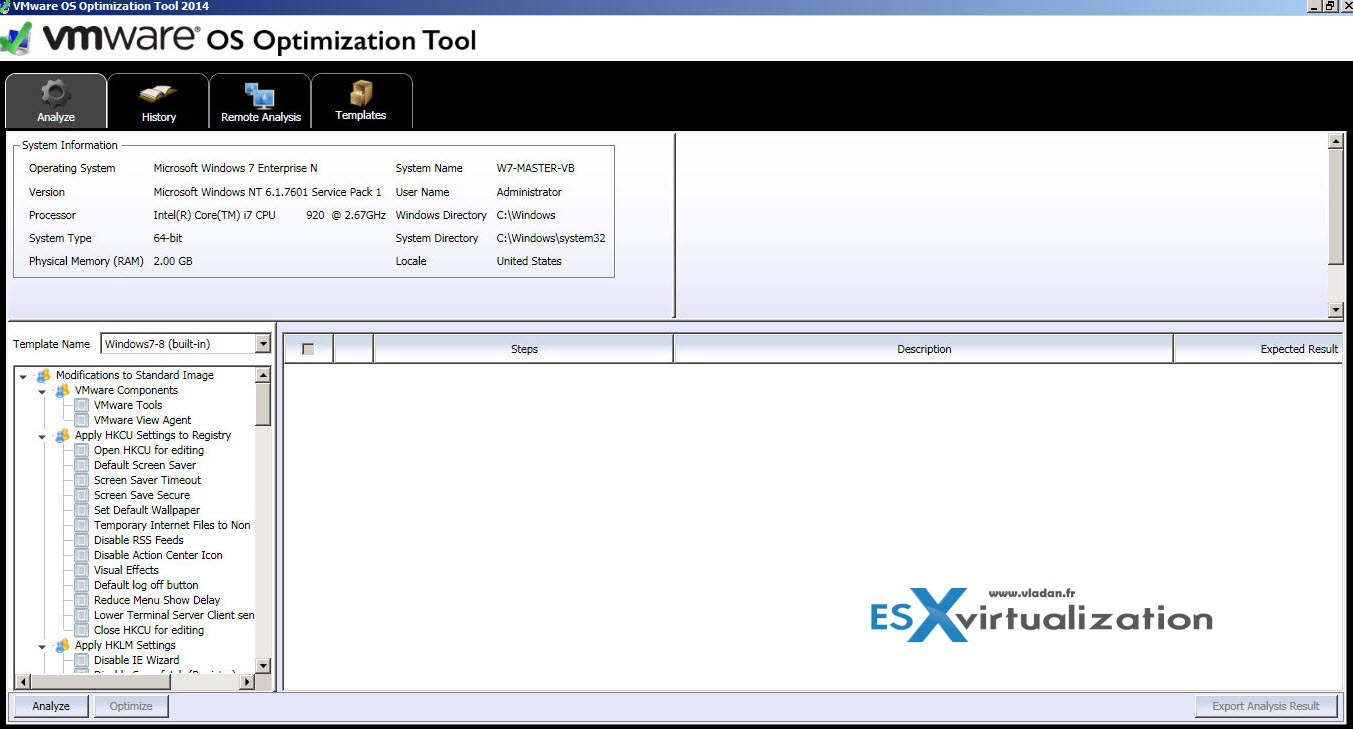Click the Screen Save Secure item icon
The height and width of the screenshot is (729, 1353).
click(82, 495)
